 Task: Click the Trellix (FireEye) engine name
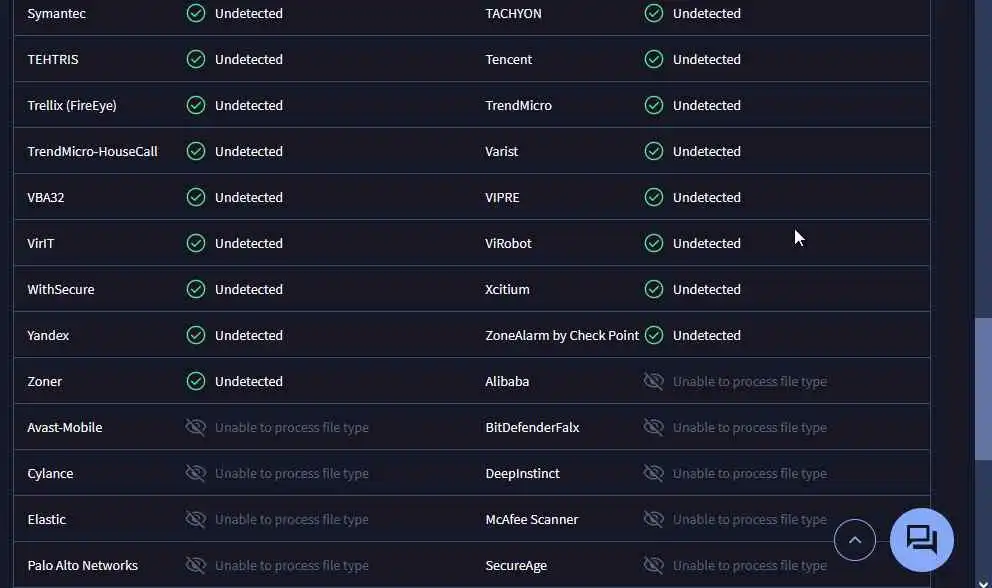pyautogui.click(x=72, y=105)
